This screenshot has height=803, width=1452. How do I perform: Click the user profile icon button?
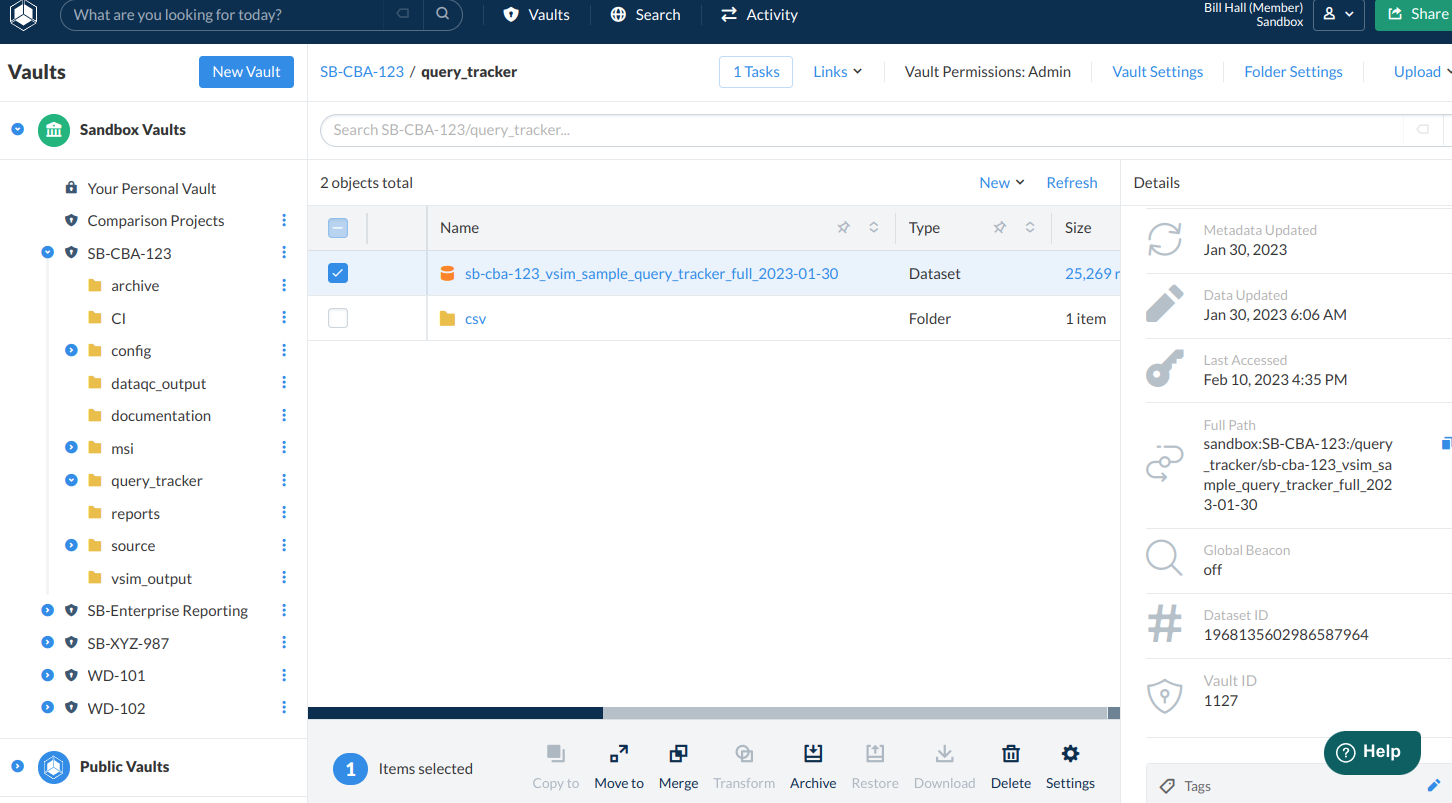1338,15
